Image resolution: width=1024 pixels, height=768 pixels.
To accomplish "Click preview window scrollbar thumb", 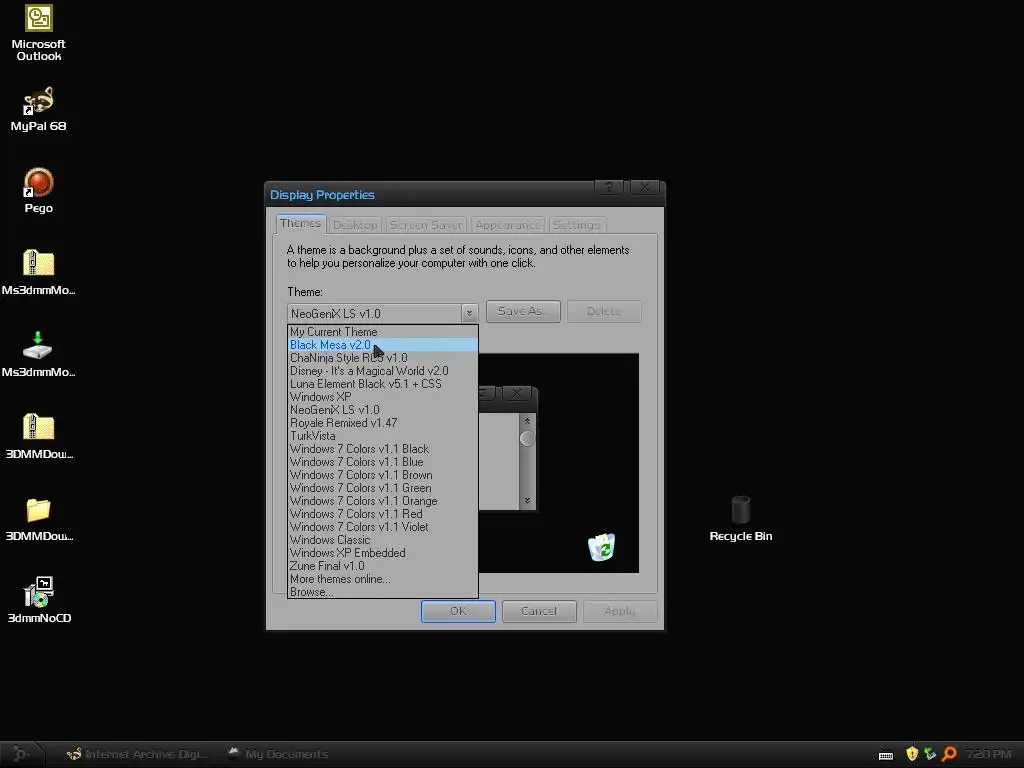I will (527, 439).
